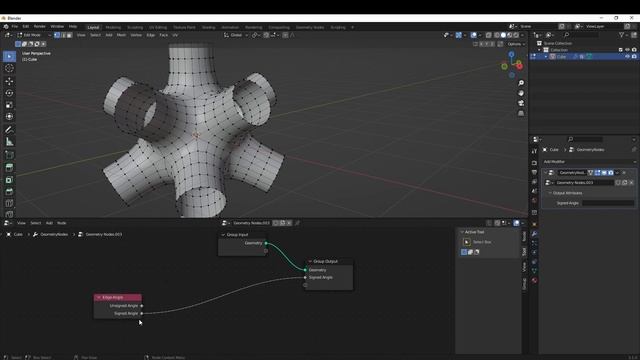Open the viewport Options dropdown
This screenshot has width=640, height=360.
(516, 44)
